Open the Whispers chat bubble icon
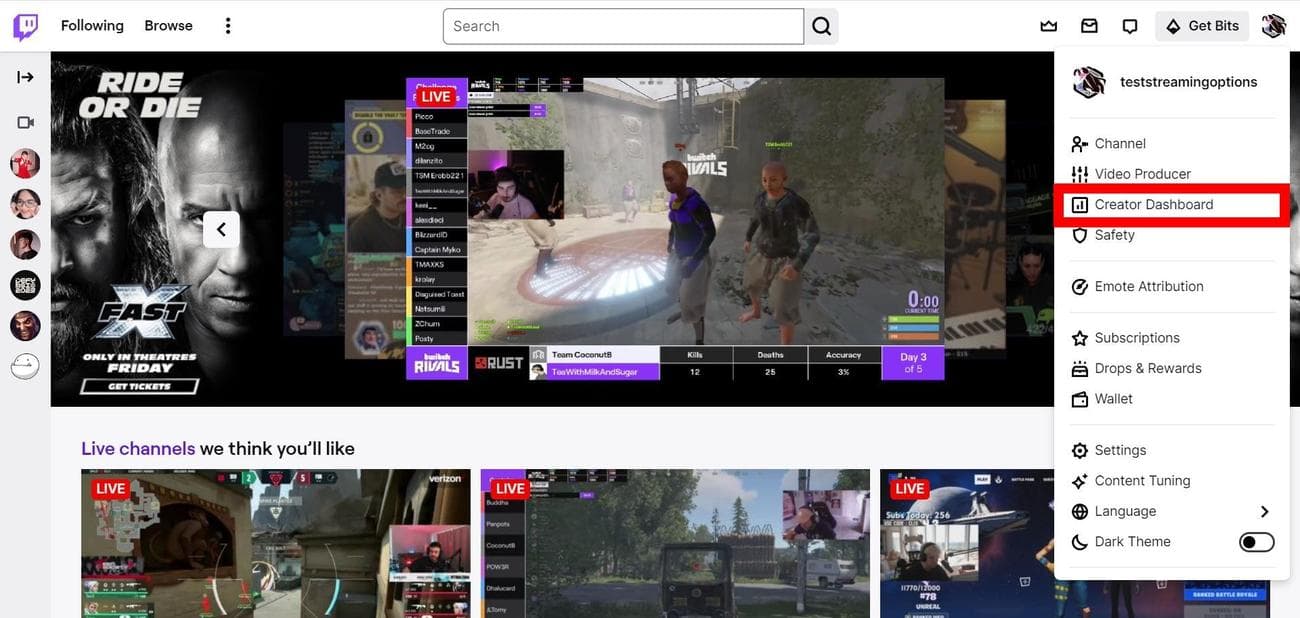 (x=1130, y=26)
